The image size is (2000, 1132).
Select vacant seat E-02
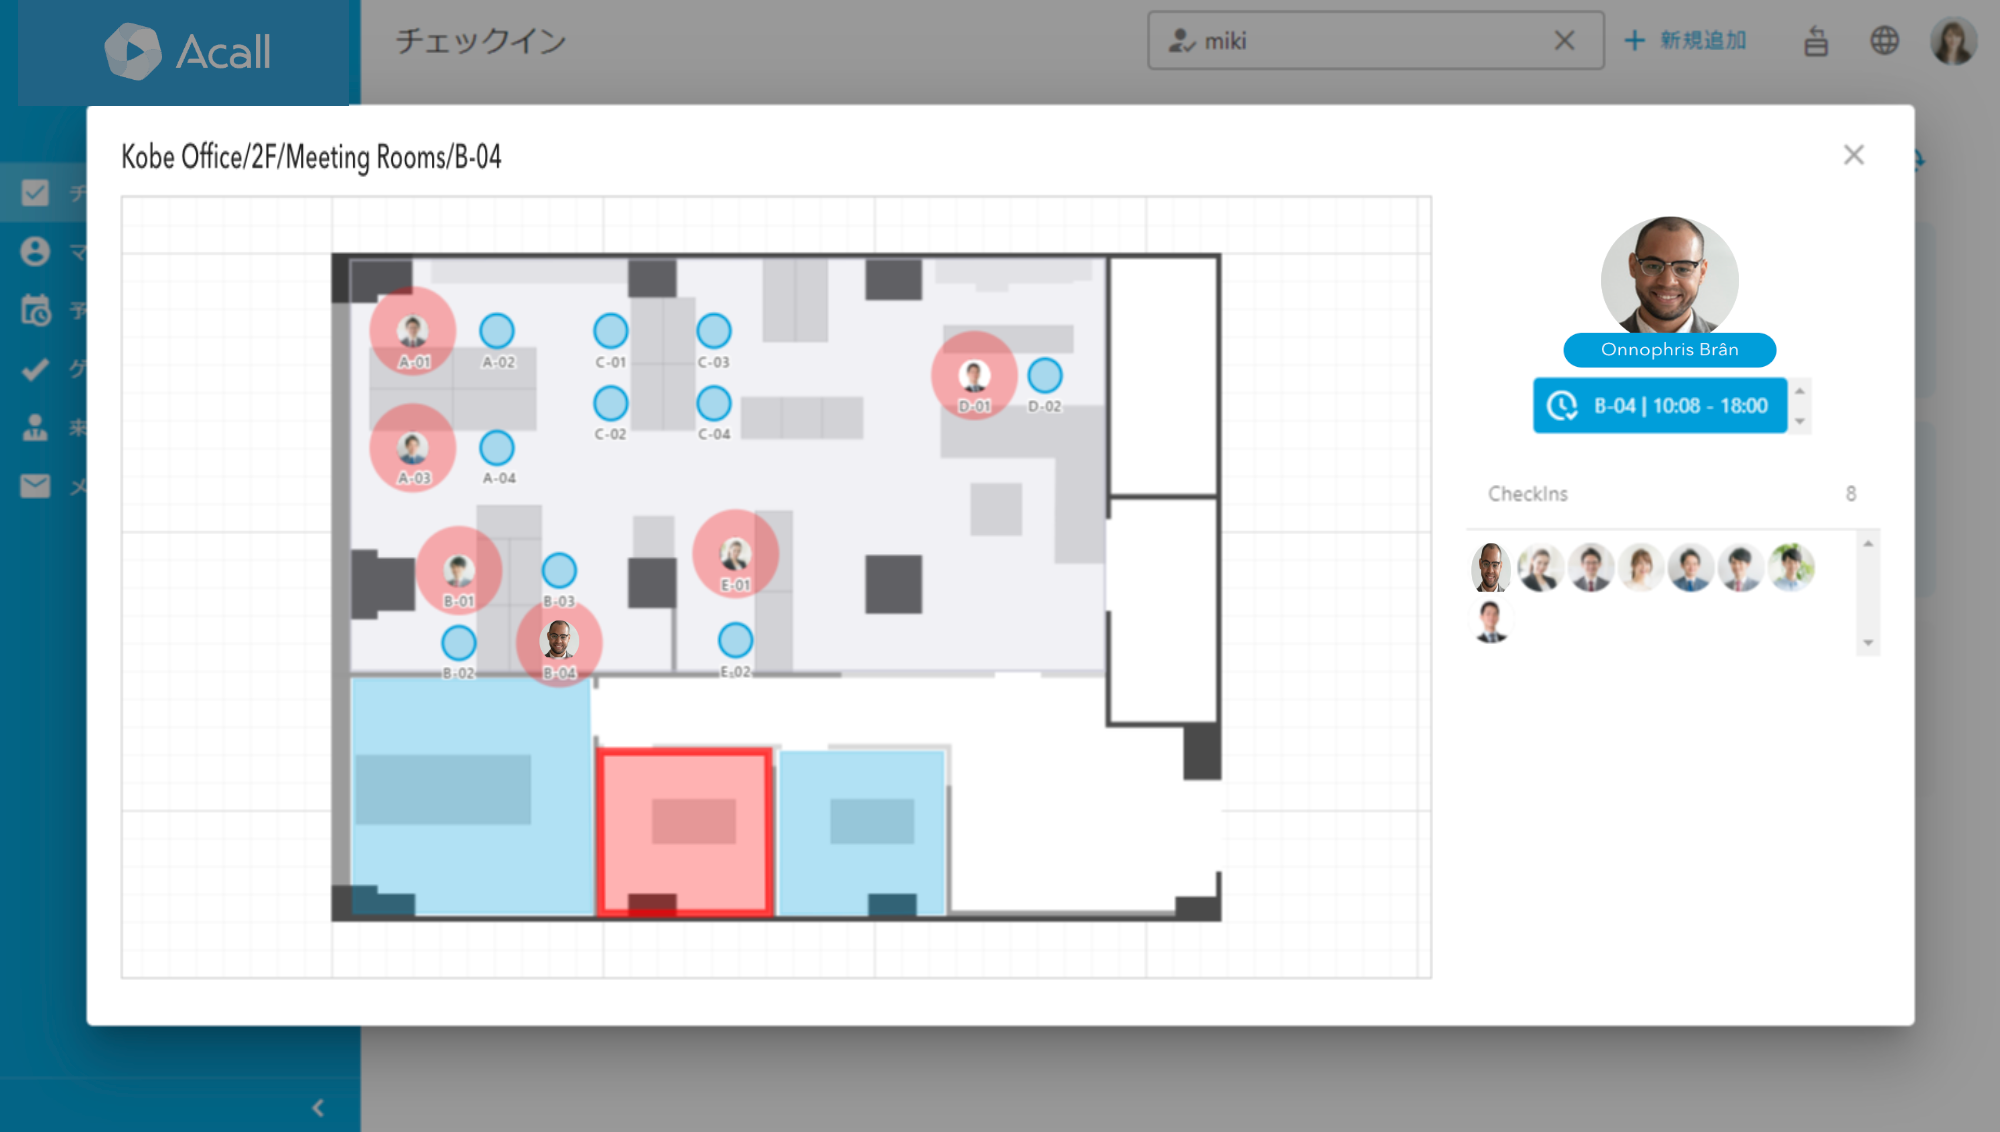(x=735, y=640)
